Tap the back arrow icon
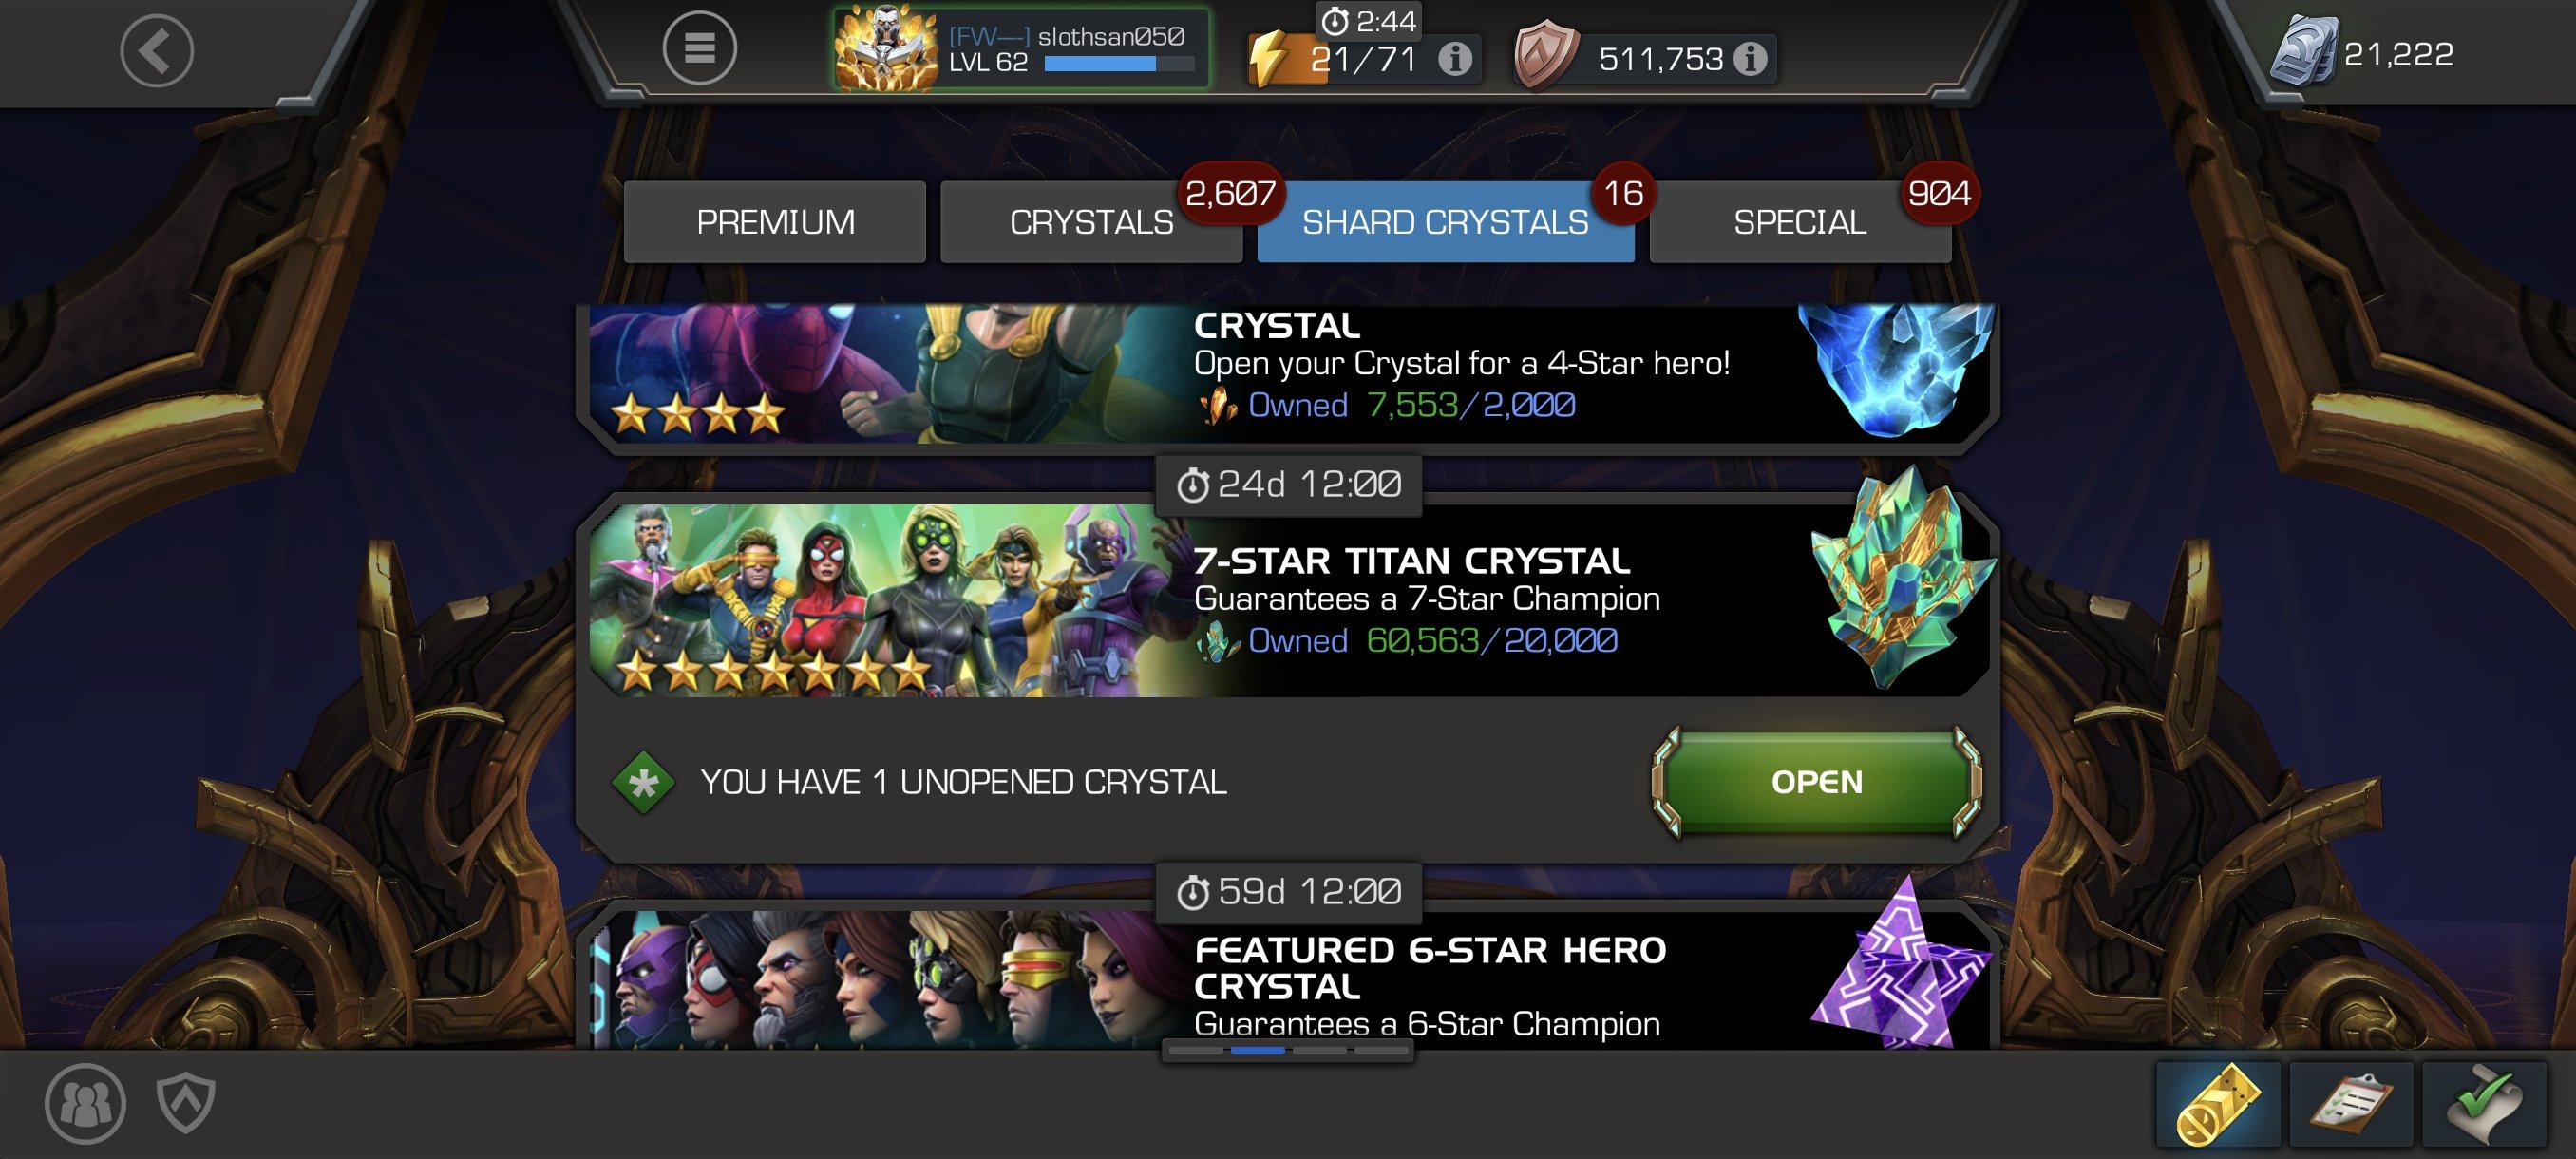This screenshot has height=1159, width=2576. tap(157, 50)
